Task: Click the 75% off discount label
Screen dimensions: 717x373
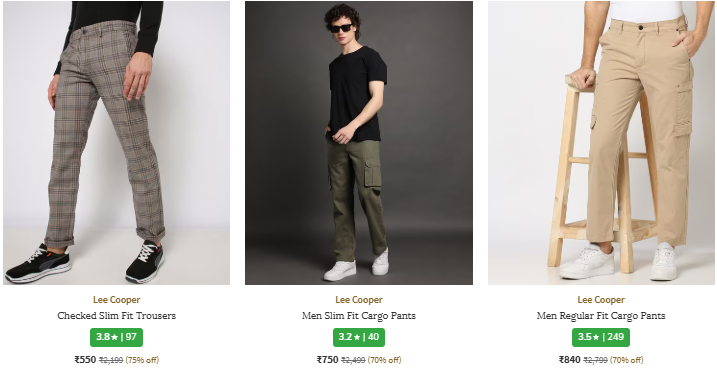Action: [142, 360]
